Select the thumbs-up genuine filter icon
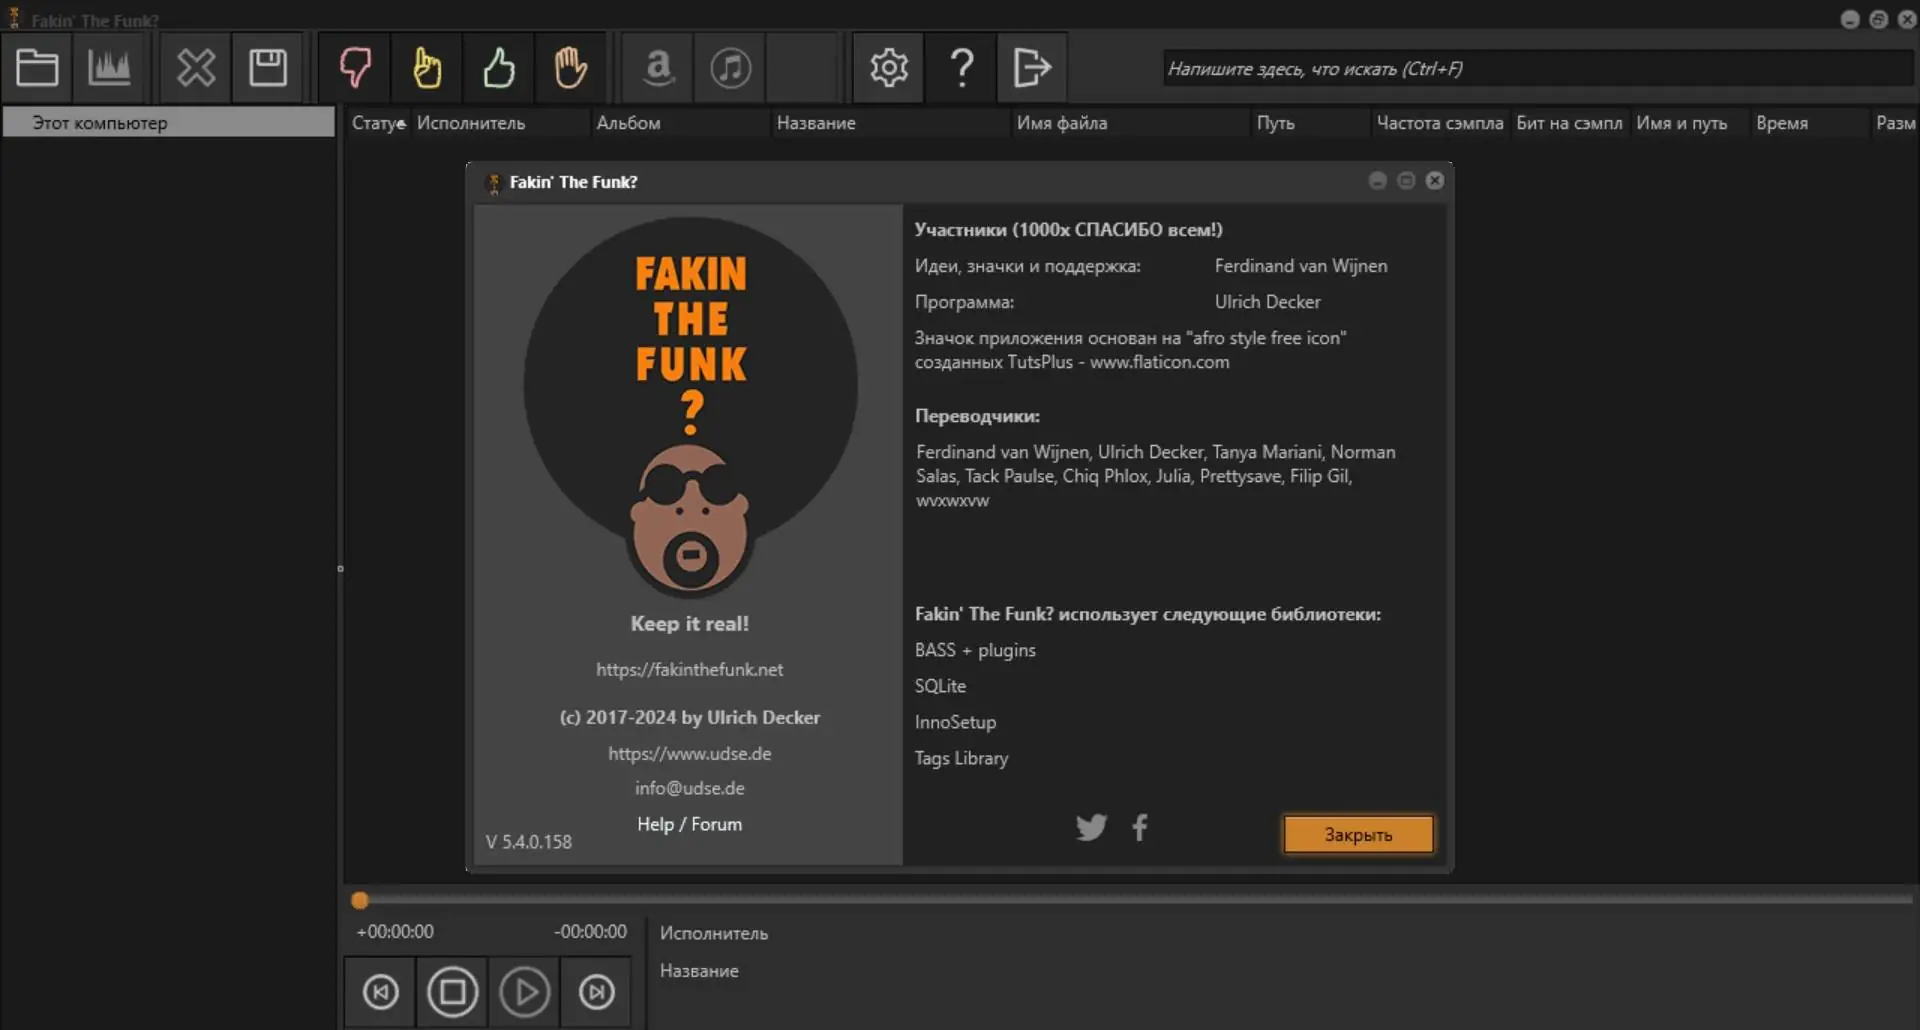 (500, 67)
